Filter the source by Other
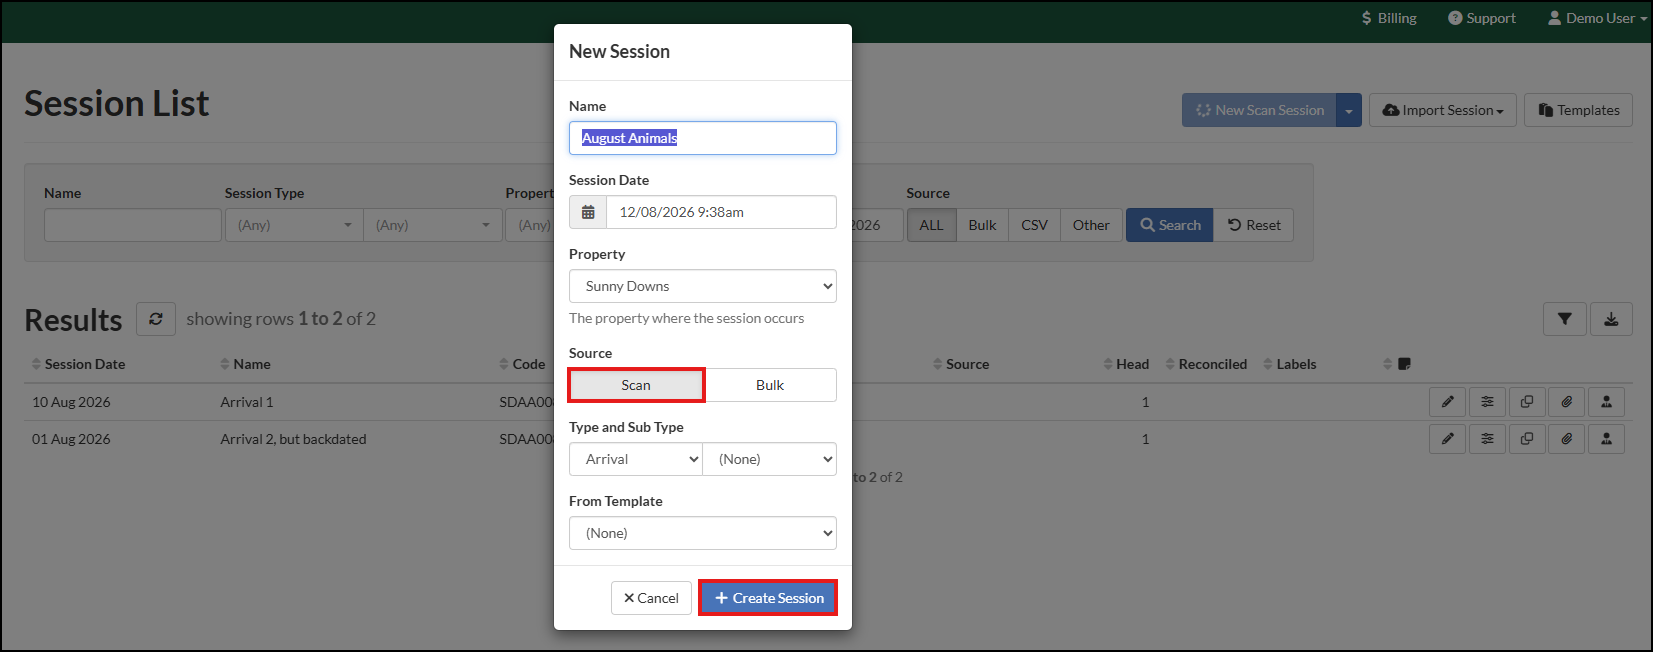This screenshot has height=652, width=1653. coord(1091,225)
